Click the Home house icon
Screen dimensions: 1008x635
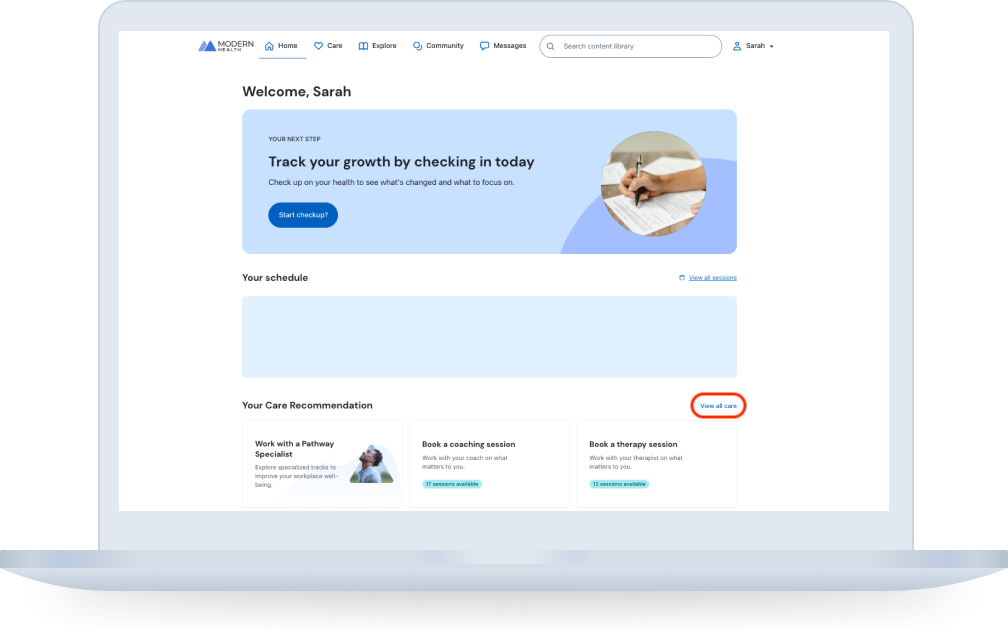[269, 46]
